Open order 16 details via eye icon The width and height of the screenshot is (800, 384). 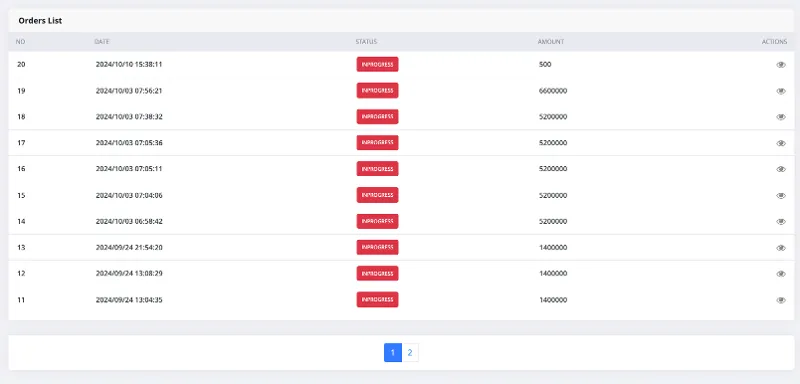tap(781, 169)
